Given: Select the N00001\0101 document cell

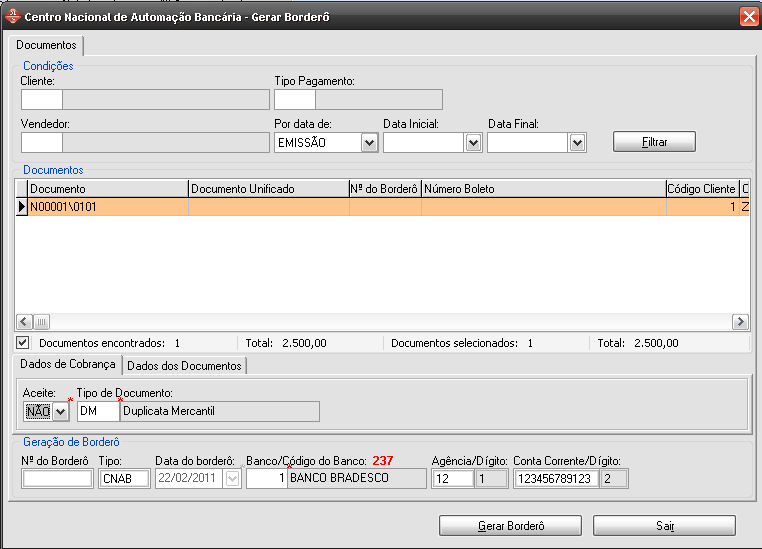Looking at the screenshot, I should pyautogui.click(x=108, y=207).
